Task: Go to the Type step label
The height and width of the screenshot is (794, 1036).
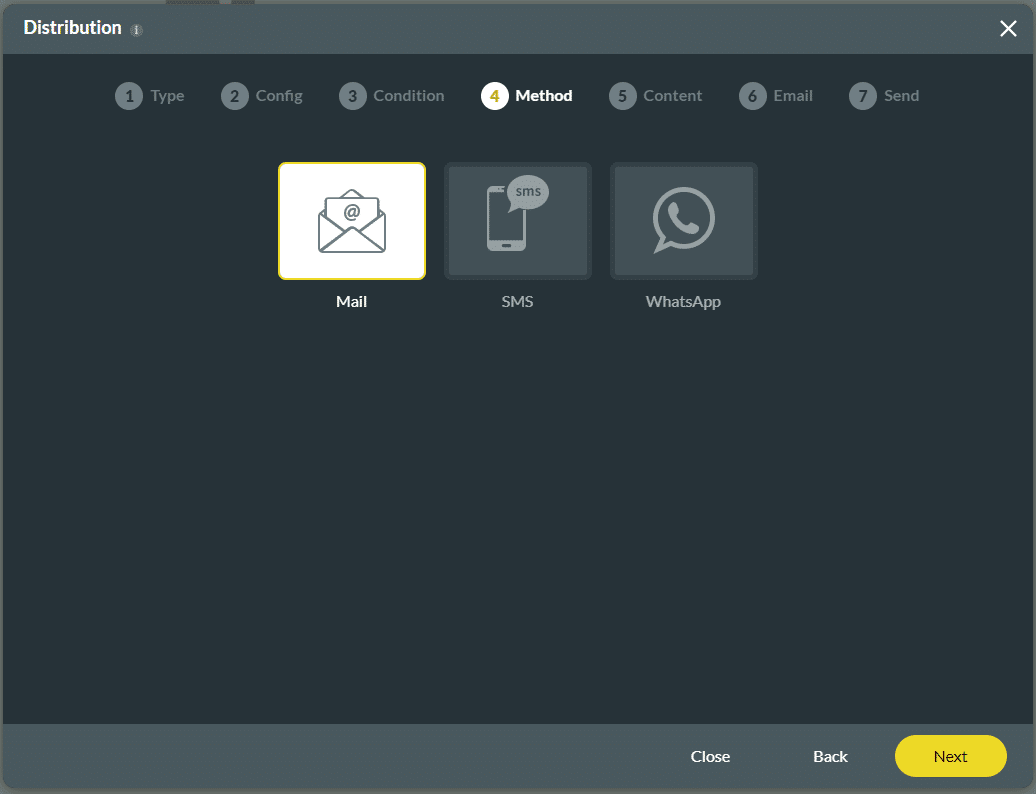Action: [167, 96]
